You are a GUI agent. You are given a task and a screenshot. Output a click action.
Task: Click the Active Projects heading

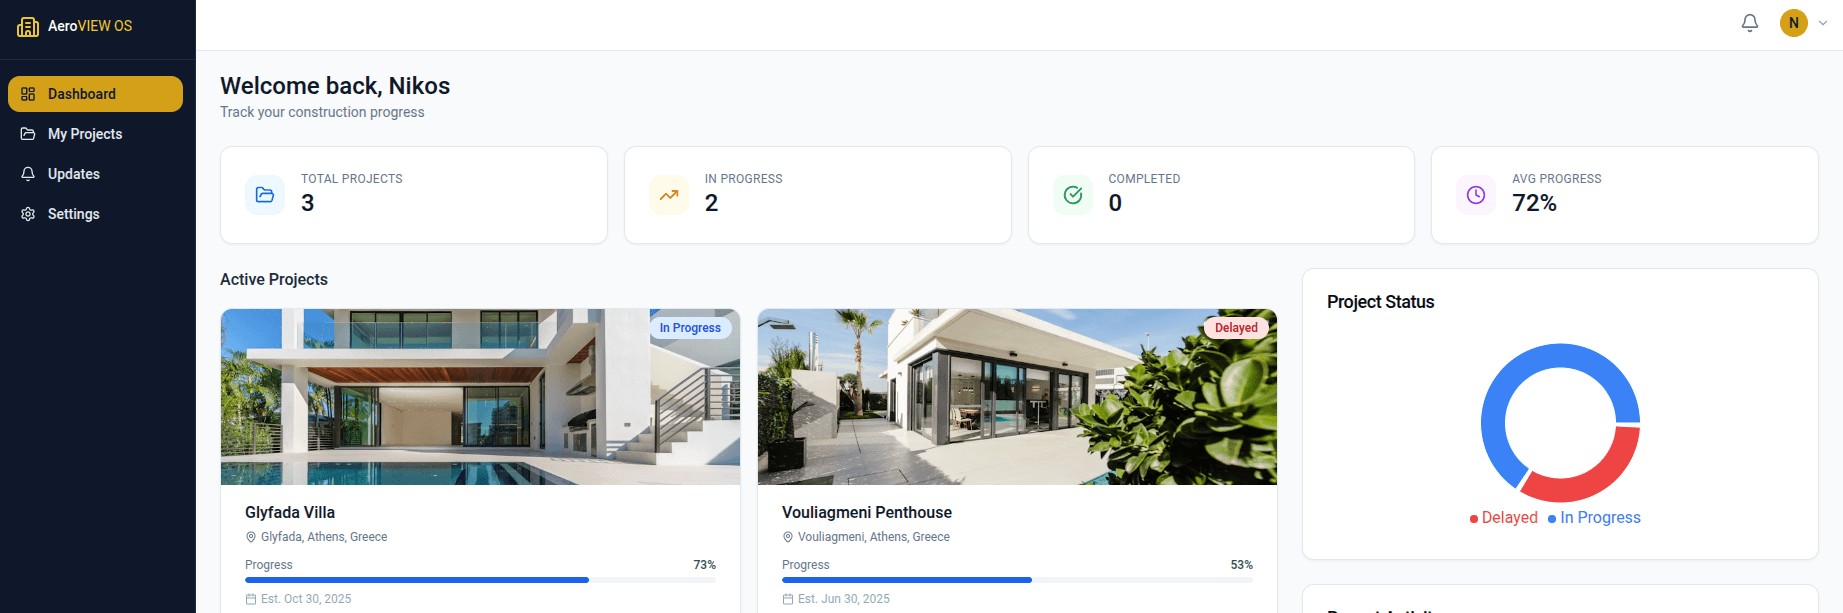coord(274,279)
